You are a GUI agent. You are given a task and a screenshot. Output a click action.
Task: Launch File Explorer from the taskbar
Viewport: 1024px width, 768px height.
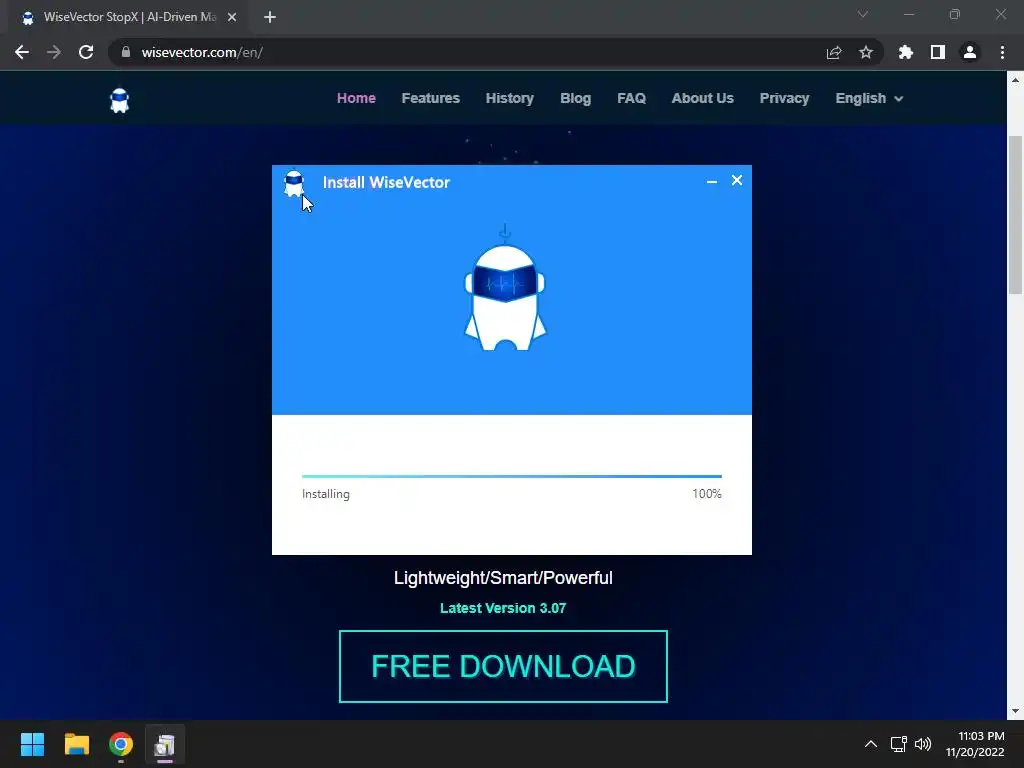[76, 744]
